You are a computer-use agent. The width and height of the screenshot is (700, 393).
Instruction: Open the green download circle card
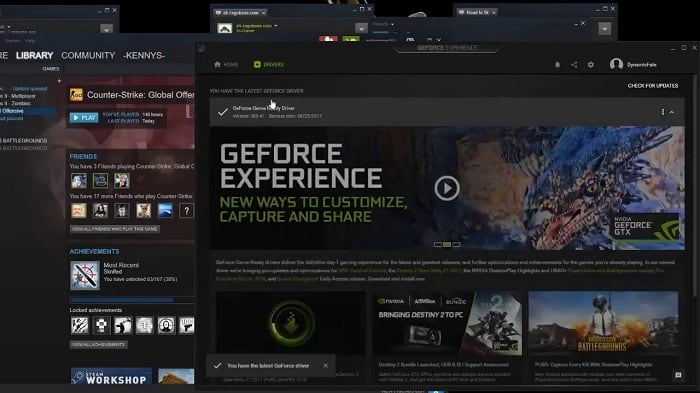[x=291, y=322]
